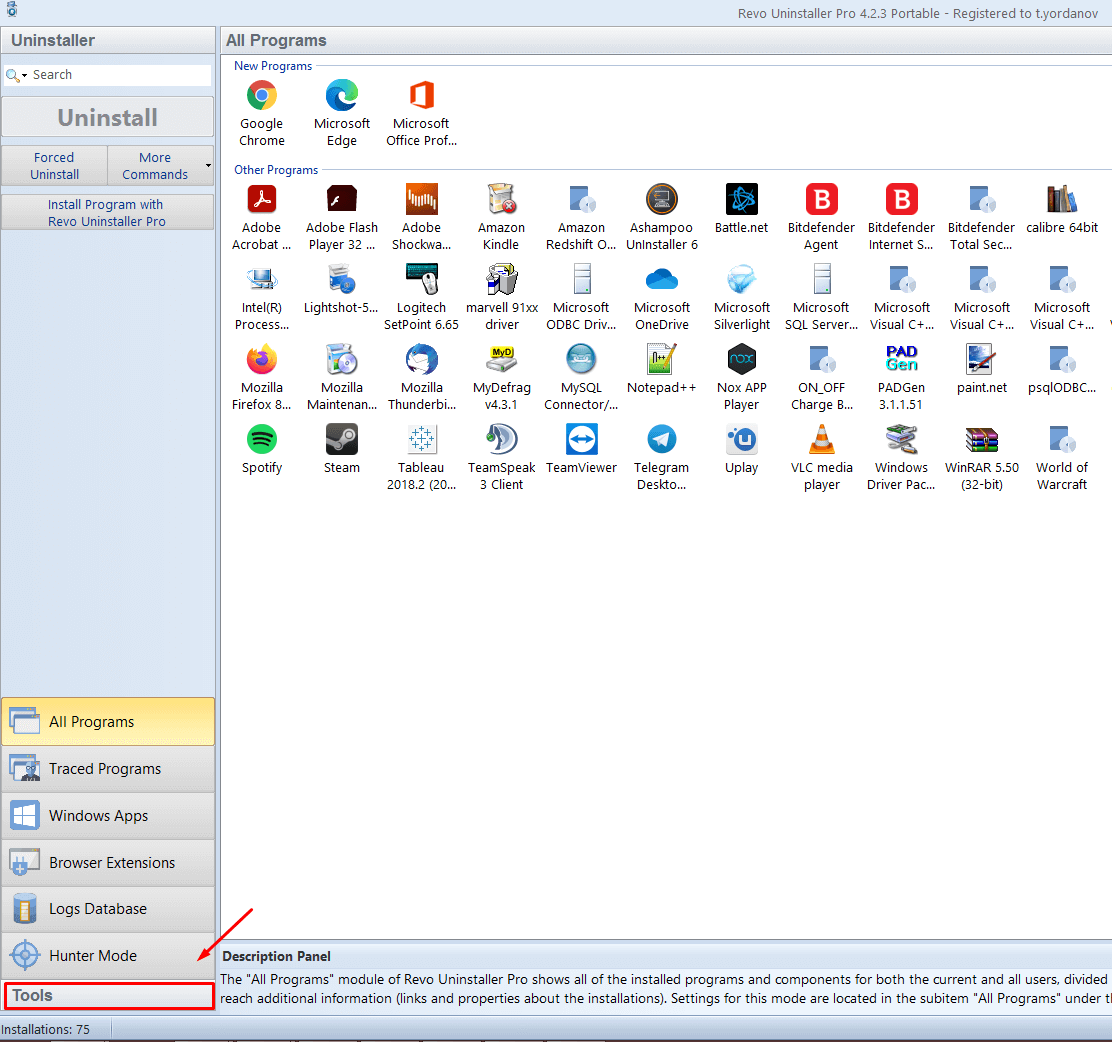Select the Spotify program icon
The height and width of the screenshot is (1042, 1112).
click(x=262, y=440)
